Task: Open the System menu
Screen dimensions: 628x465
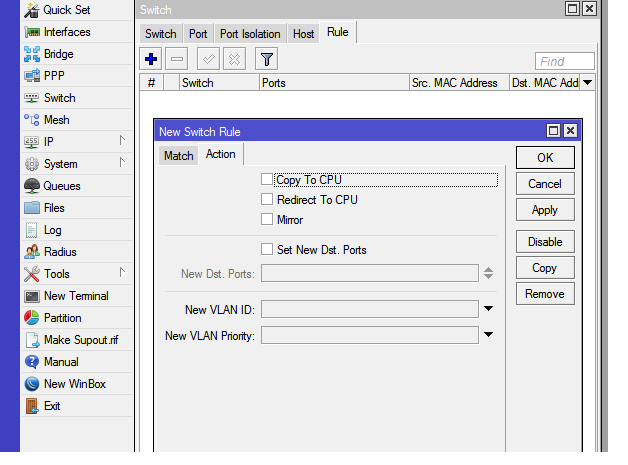Action: pyautogui.click(x=76, y=164)
